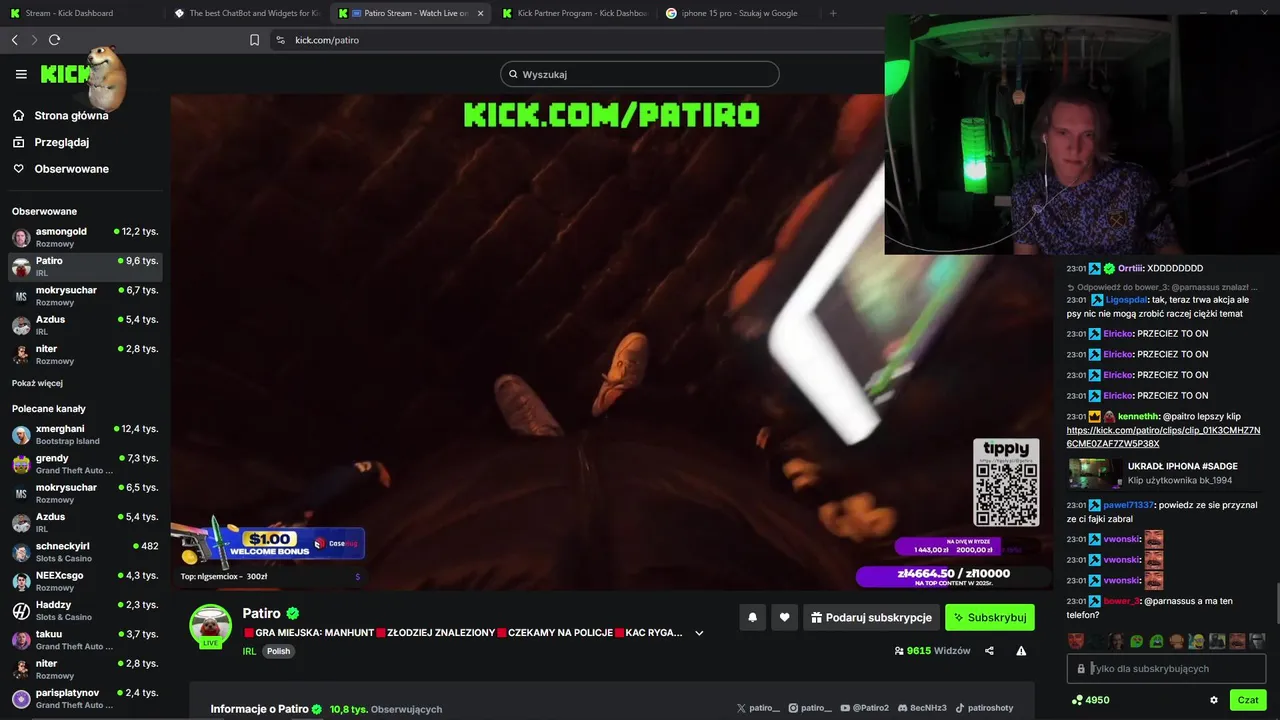Open clip thumbnail UKRADŁ IPHONA #SADGE
The width and height of the screenshot is (1280, 720).
[1095, 473]
